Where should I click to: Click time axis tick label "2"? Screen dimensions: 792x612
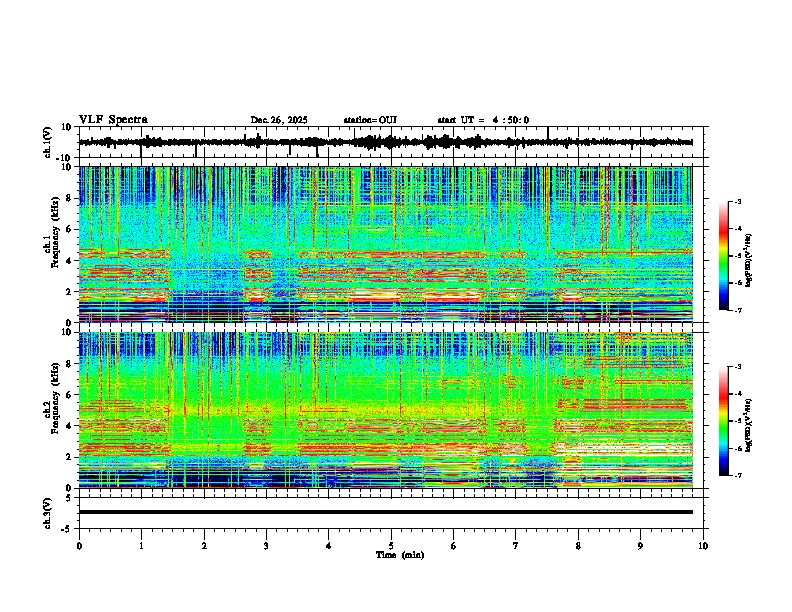tap(204, 546)
